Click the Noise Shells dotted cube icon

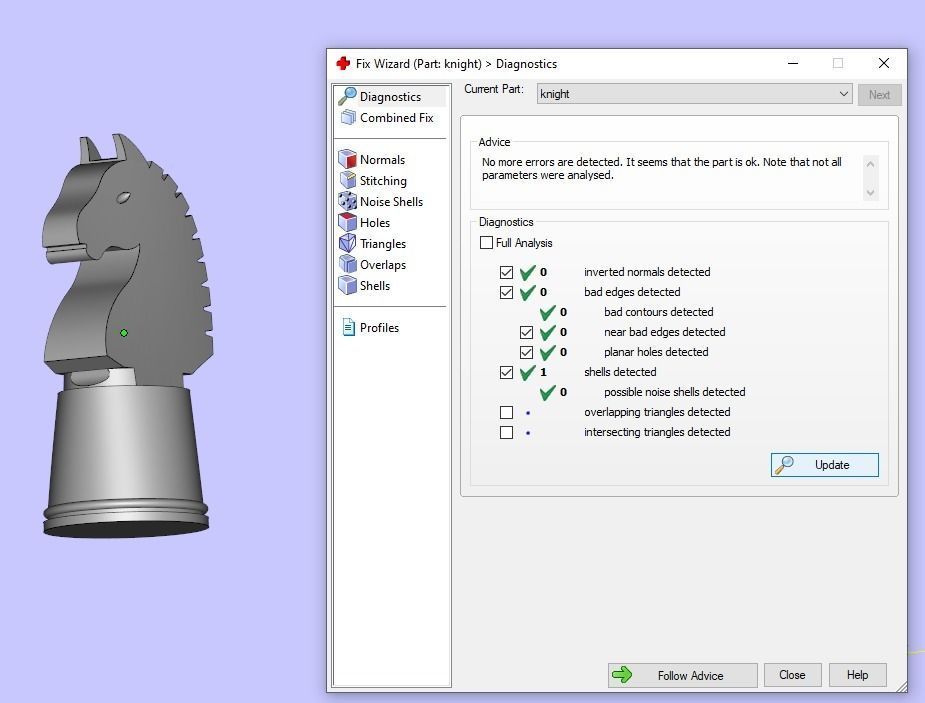pyautogui.click(x=347, y=201)
